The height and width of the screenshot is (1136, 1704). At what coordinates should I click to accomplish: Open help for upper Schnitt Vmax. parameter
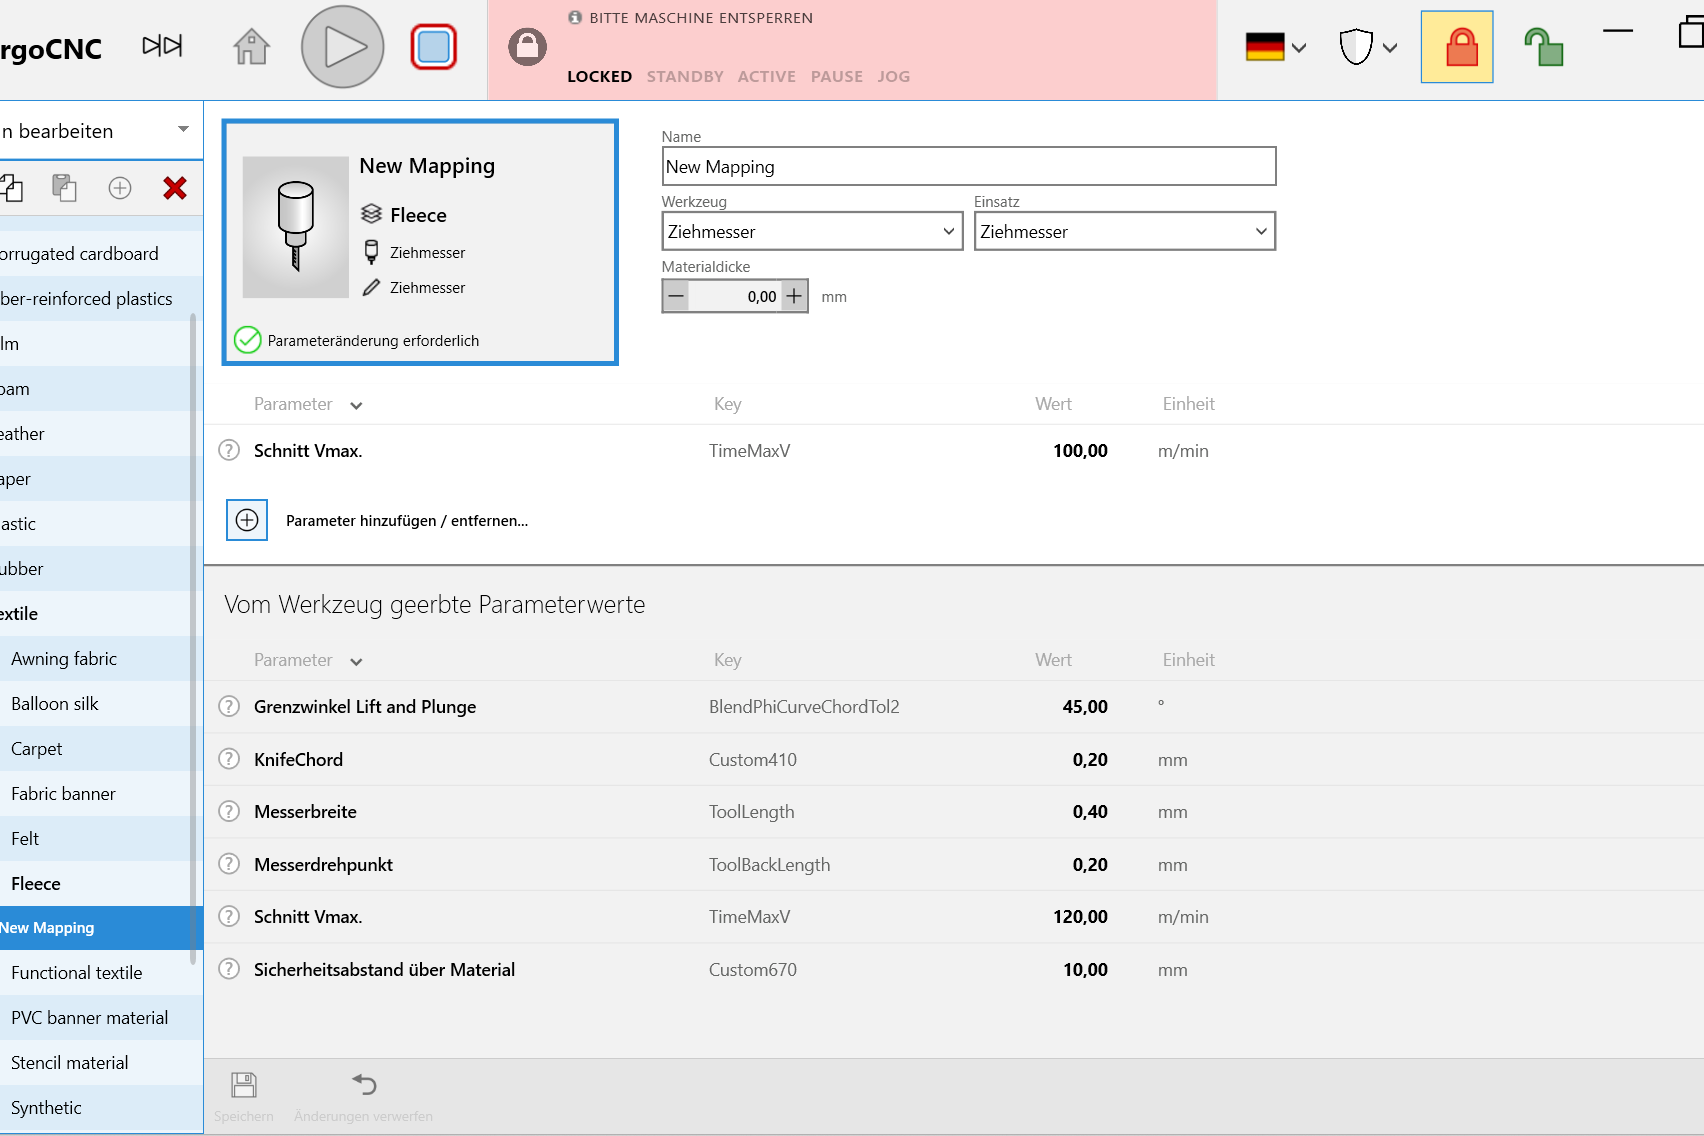(229, 450)
